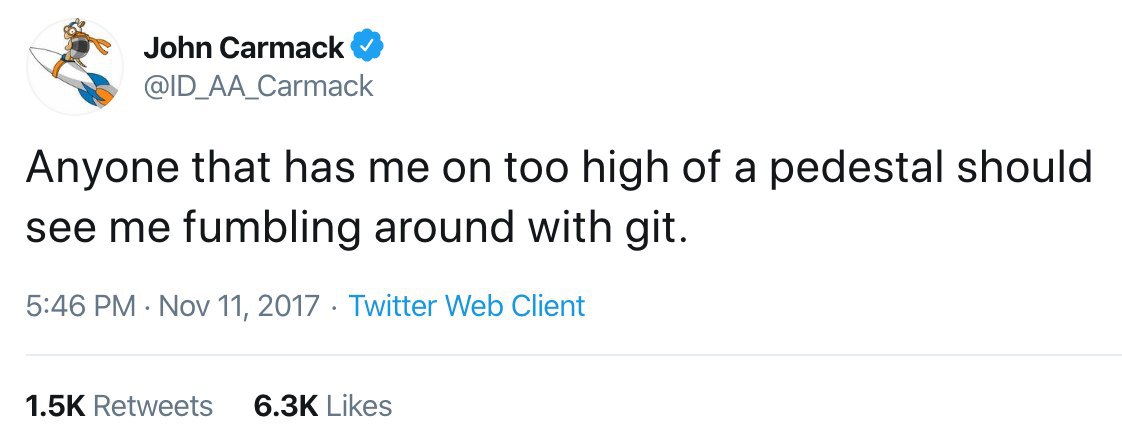Click the first line of tweet text
The height and width of the screenshot is (448, 1122).
(x=558, y=168)
